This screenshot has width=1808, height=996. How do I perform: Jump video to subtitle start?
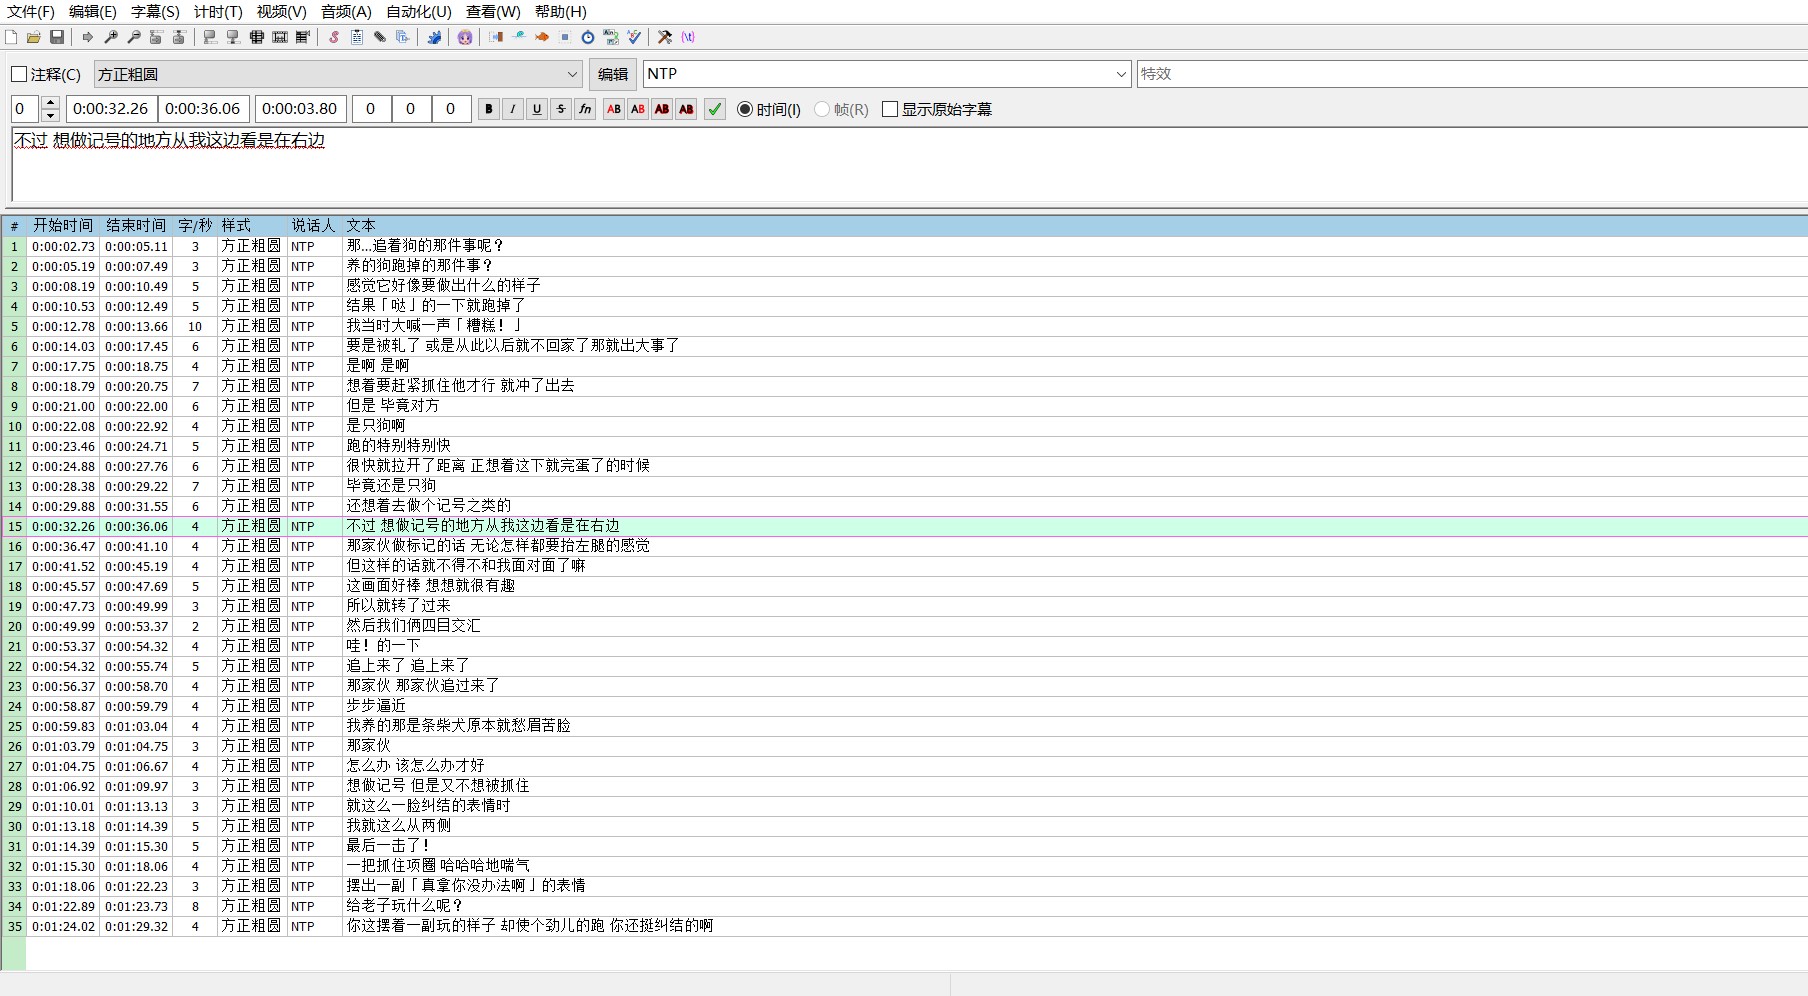(156, 37)
